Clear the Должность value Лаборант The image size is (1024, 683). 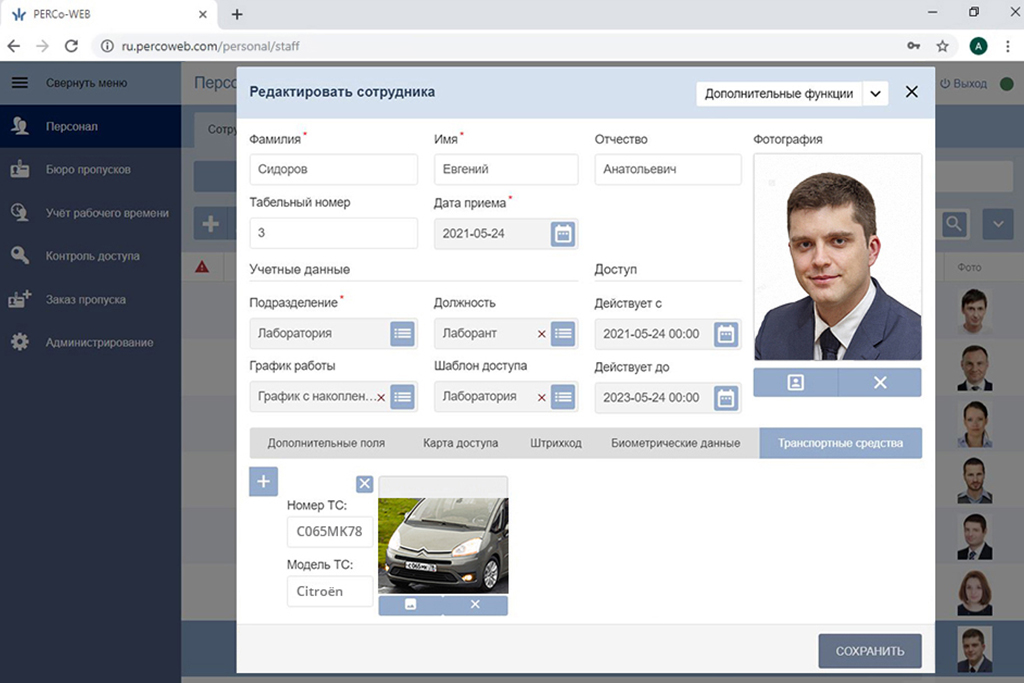tap(542, 334)
